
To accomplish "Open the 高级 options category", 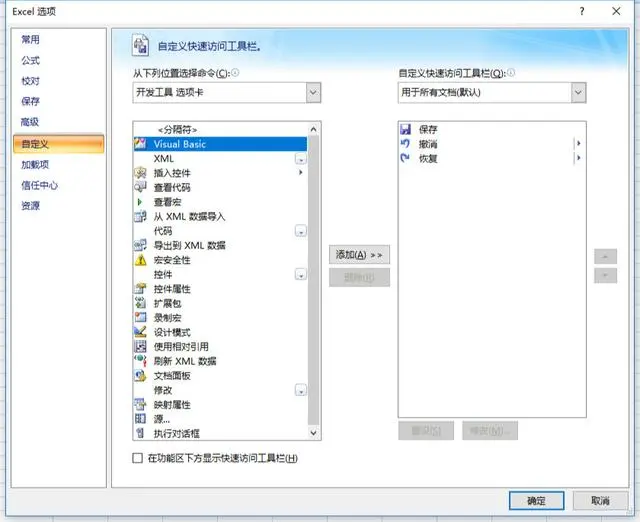I will click(30, 122).
